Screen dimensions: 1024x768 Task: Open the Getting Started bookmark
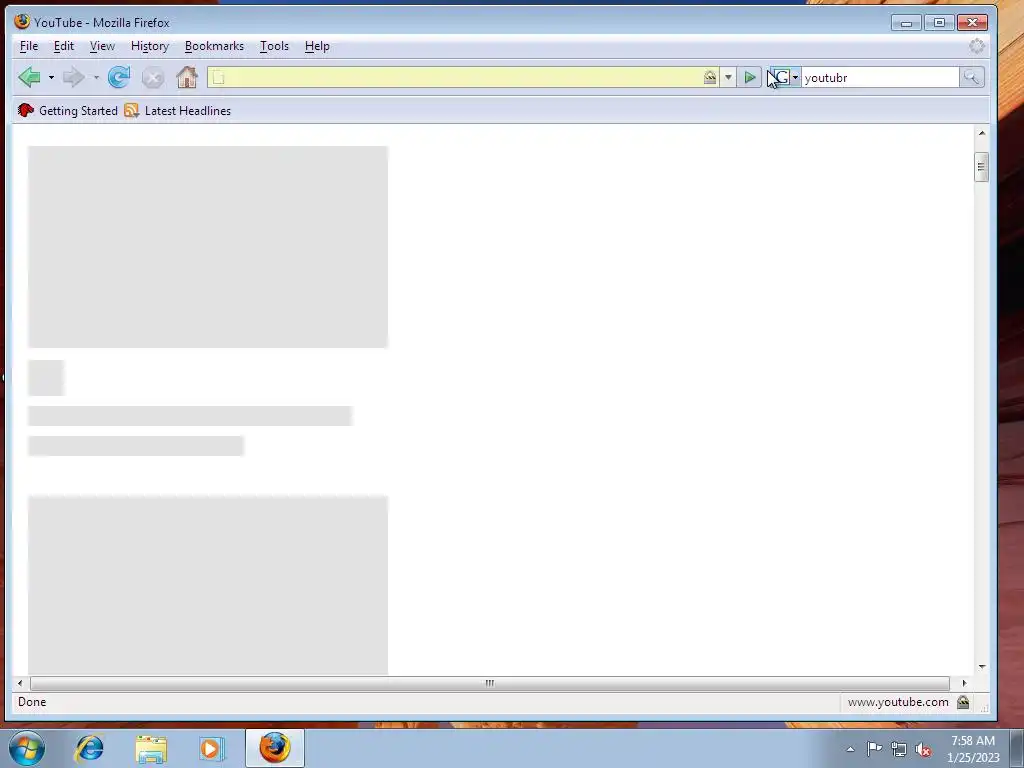(68, 110)
